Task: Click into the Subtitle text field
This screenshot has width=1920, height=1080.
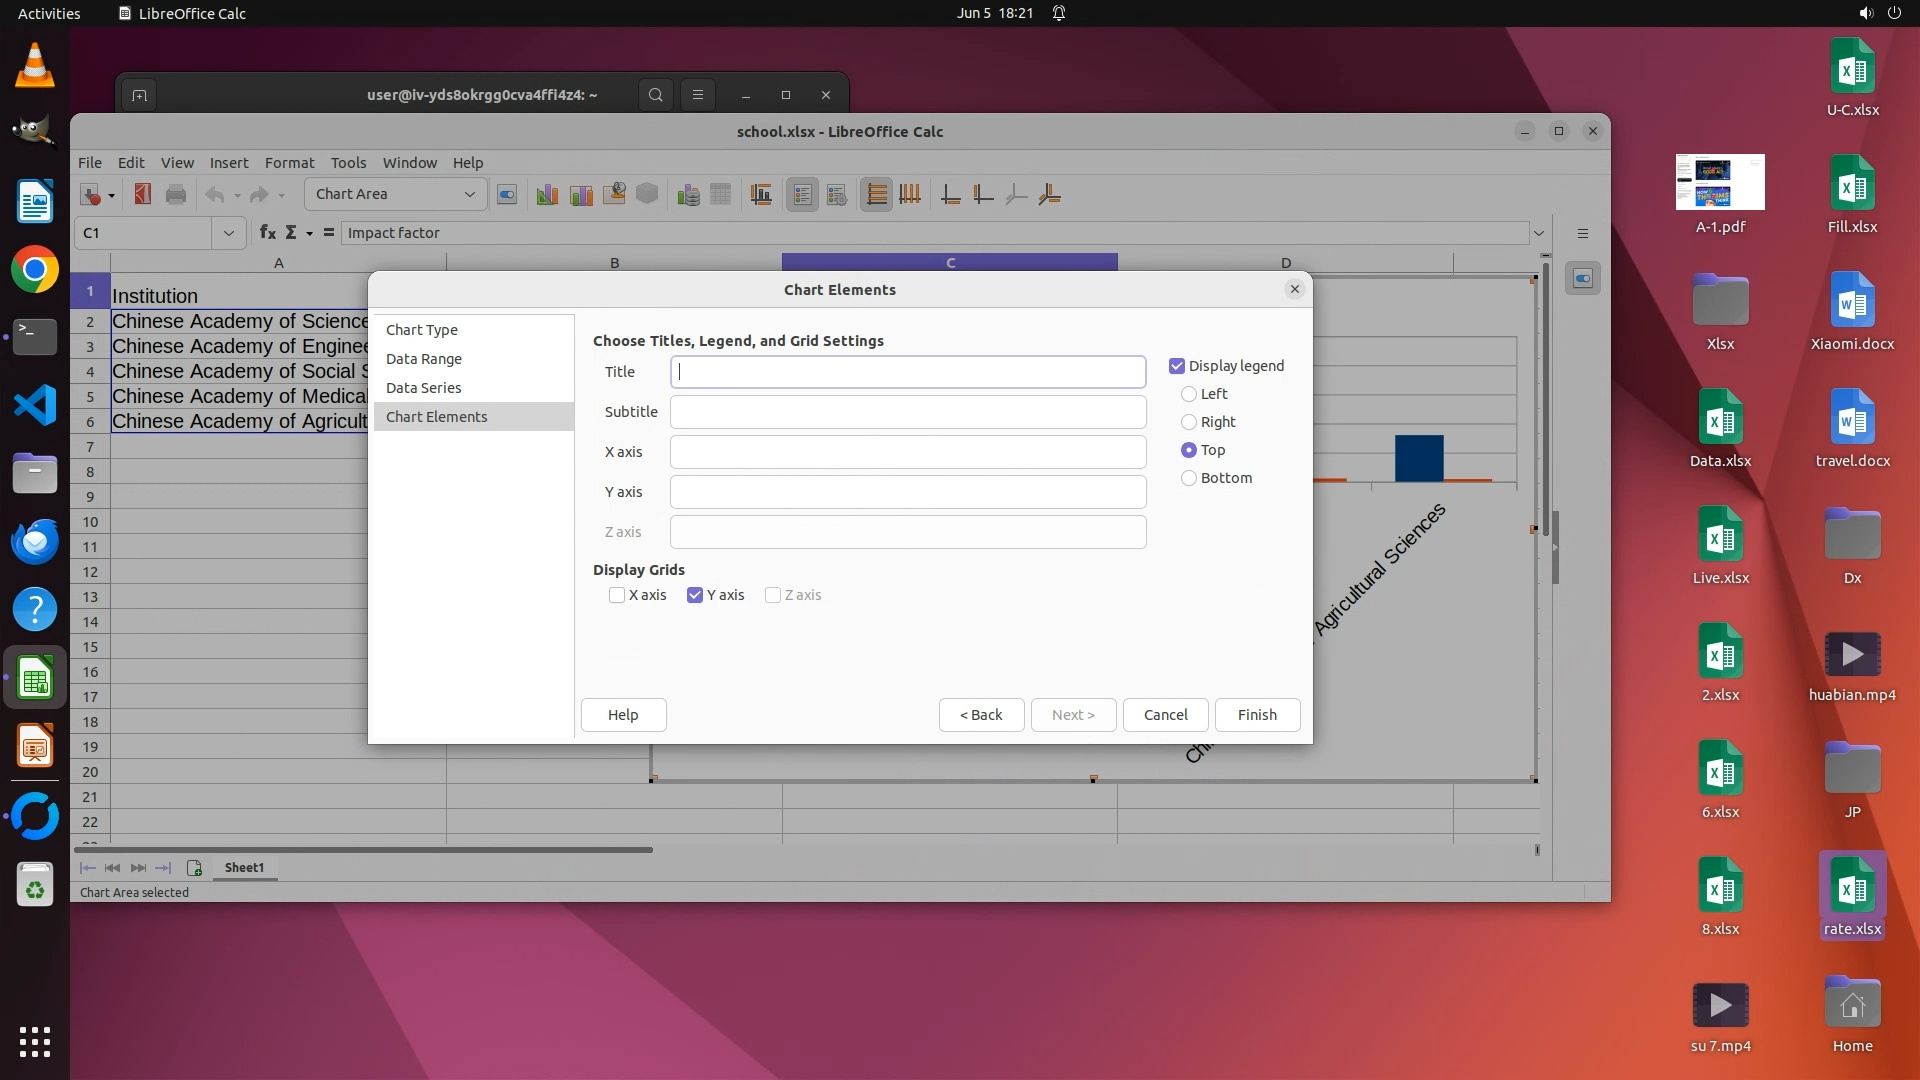Action: (907, 412)
